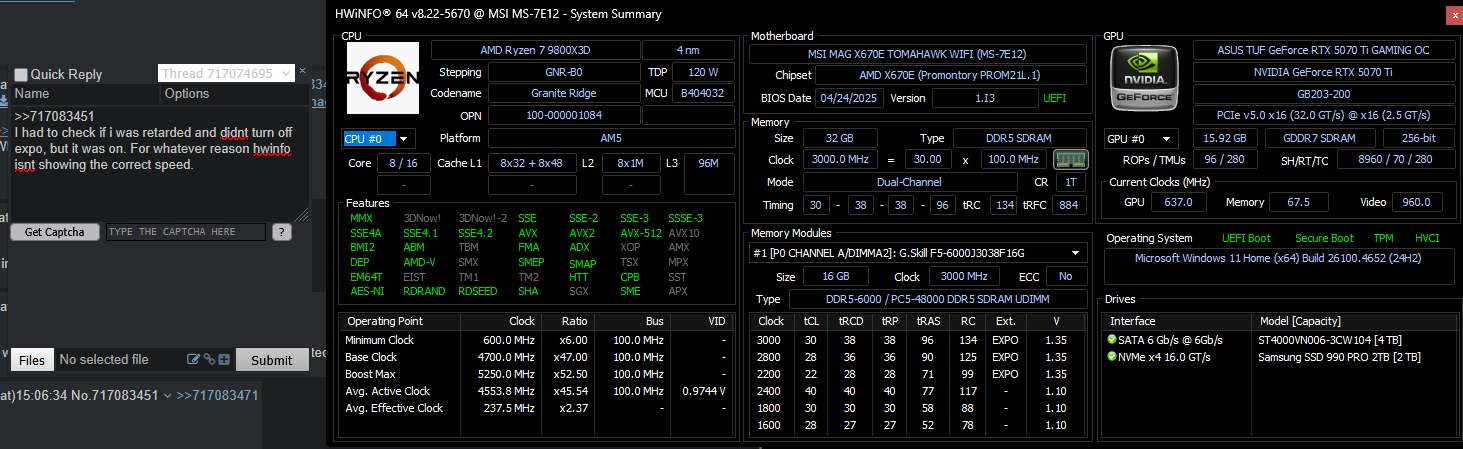The height and width of the screenshot is (449, 1463).
Task: Click the MSI MAG X670E TOMAHAWK WIFI field
Action: [918, 54]
